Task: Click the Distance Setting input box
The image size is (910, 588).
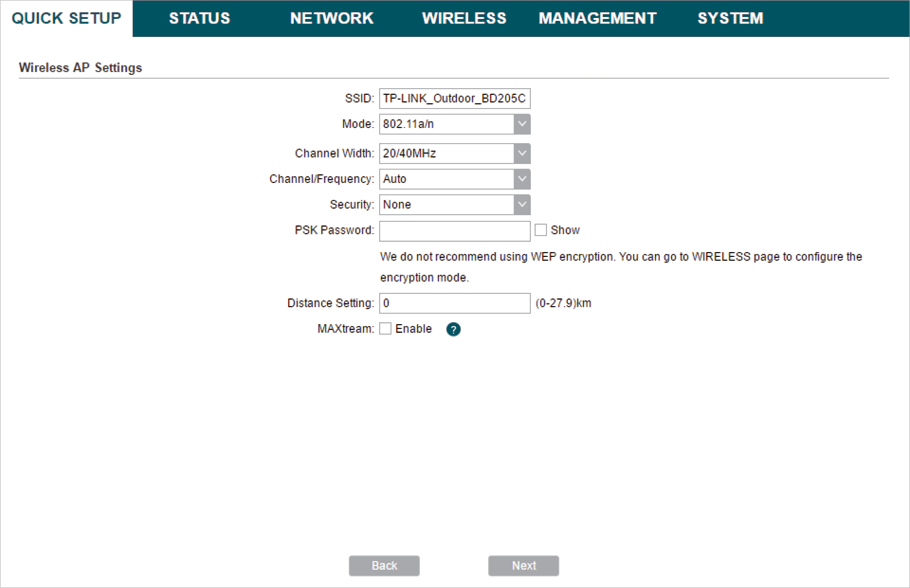Action: [x=454, y=303]
